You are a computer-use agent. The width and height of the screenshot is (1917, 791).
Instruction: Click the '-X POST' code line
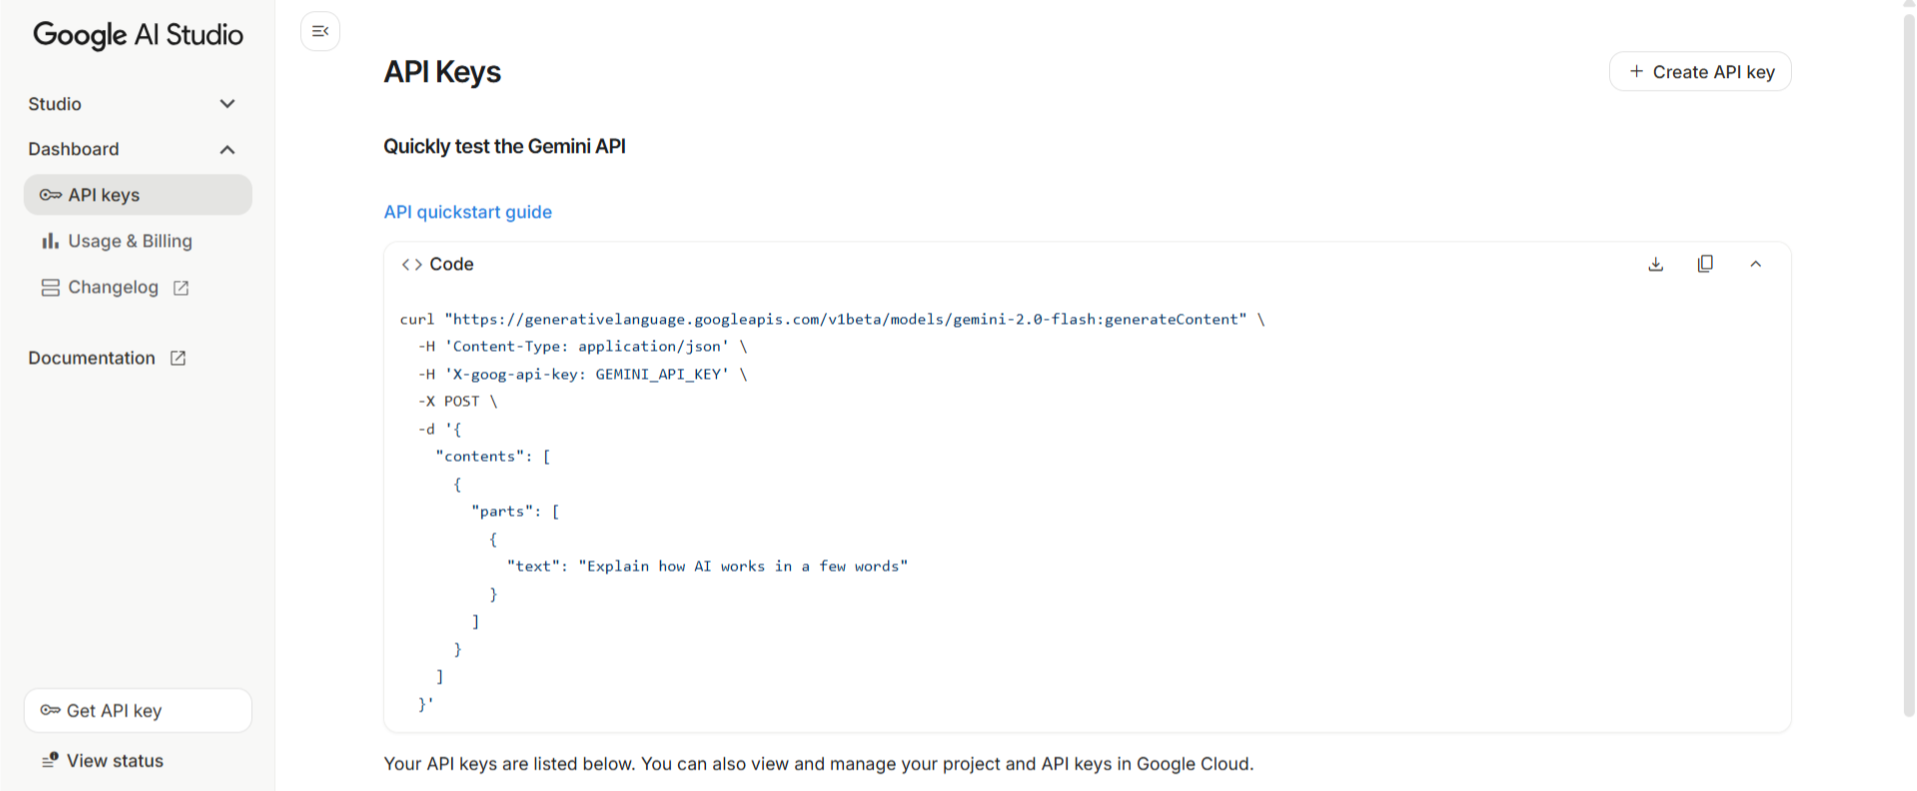pos(457,401)
